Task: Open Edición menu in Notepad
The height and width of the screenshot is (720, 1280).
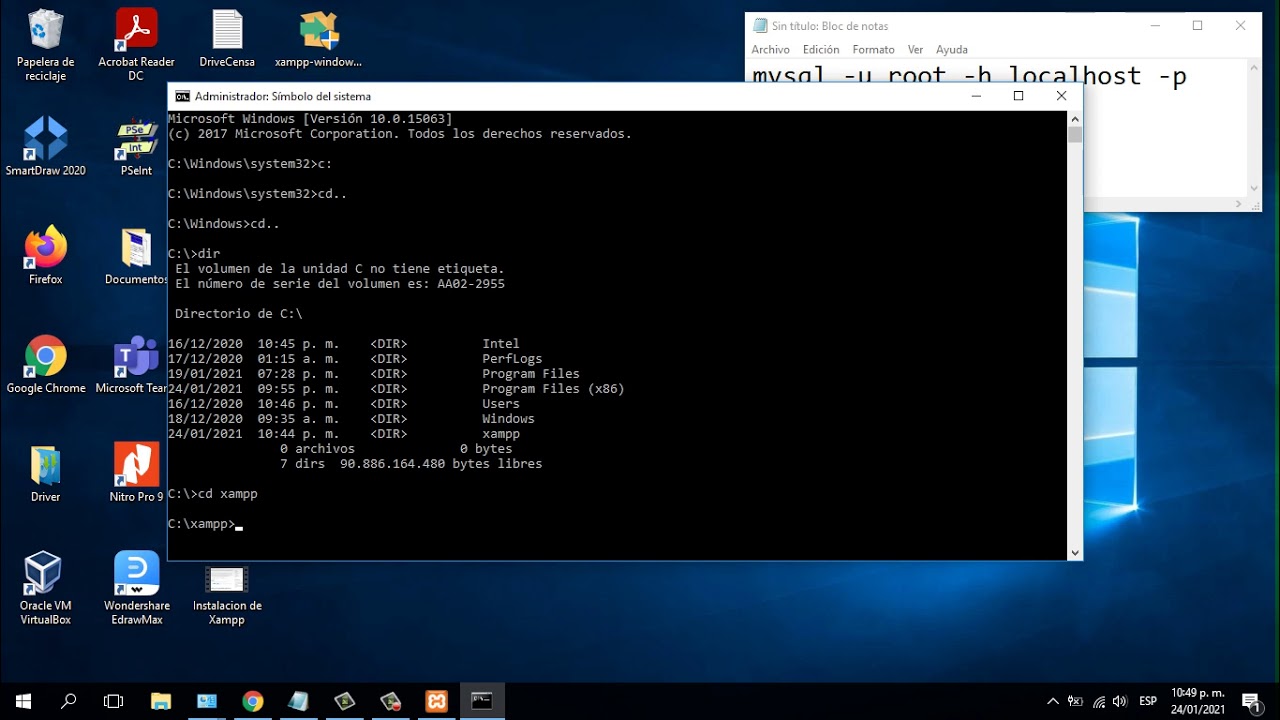Action: click(x=821, y=50)
